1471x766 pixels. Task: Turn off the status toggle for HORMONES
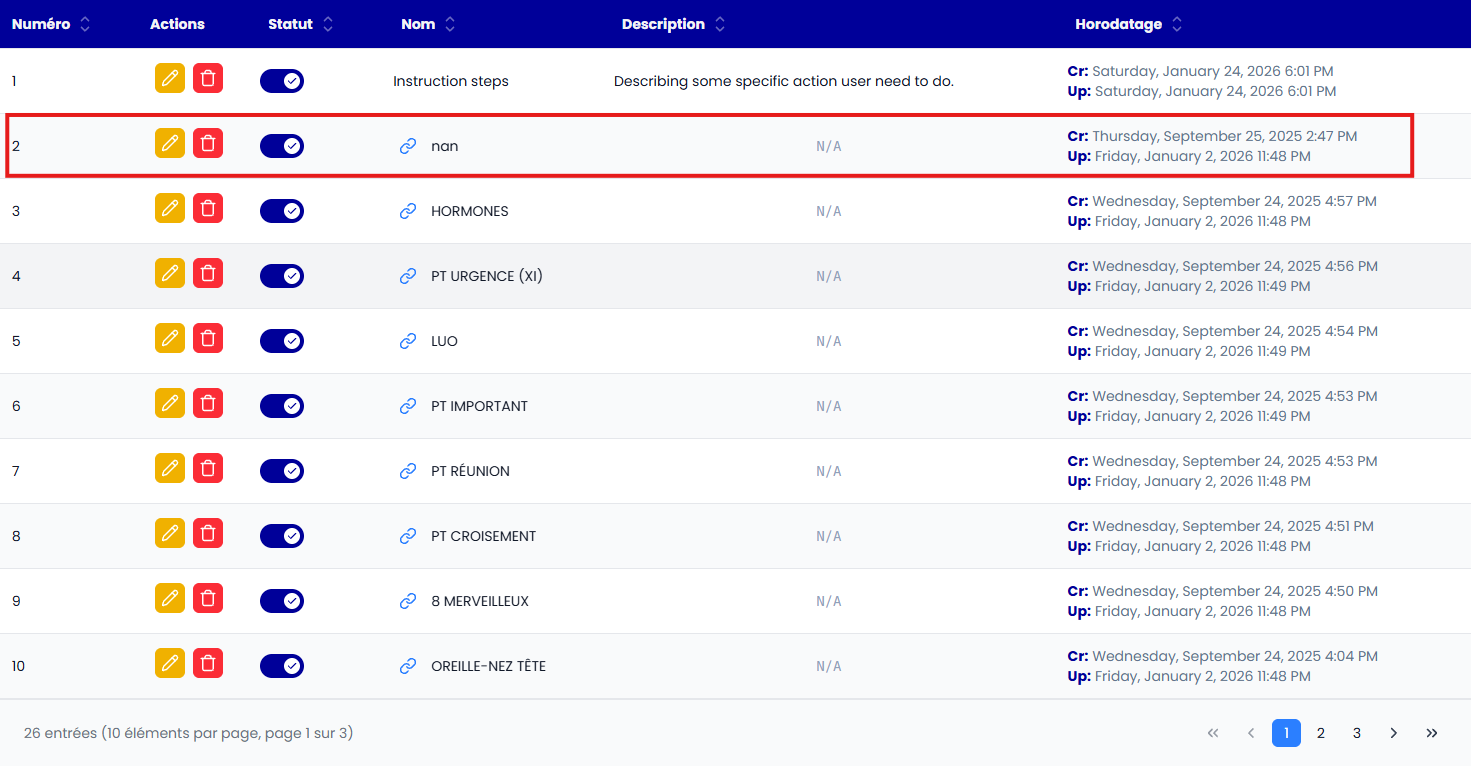282,210
